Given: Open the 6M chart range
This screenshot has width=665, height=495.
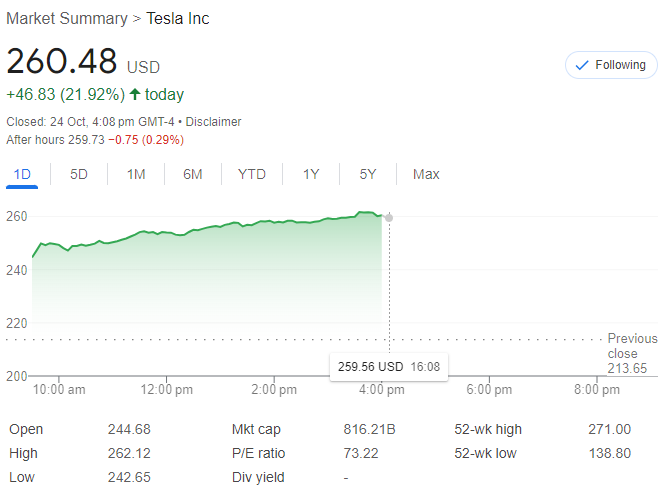Looking at the screenshot, I should click(193, 174).
